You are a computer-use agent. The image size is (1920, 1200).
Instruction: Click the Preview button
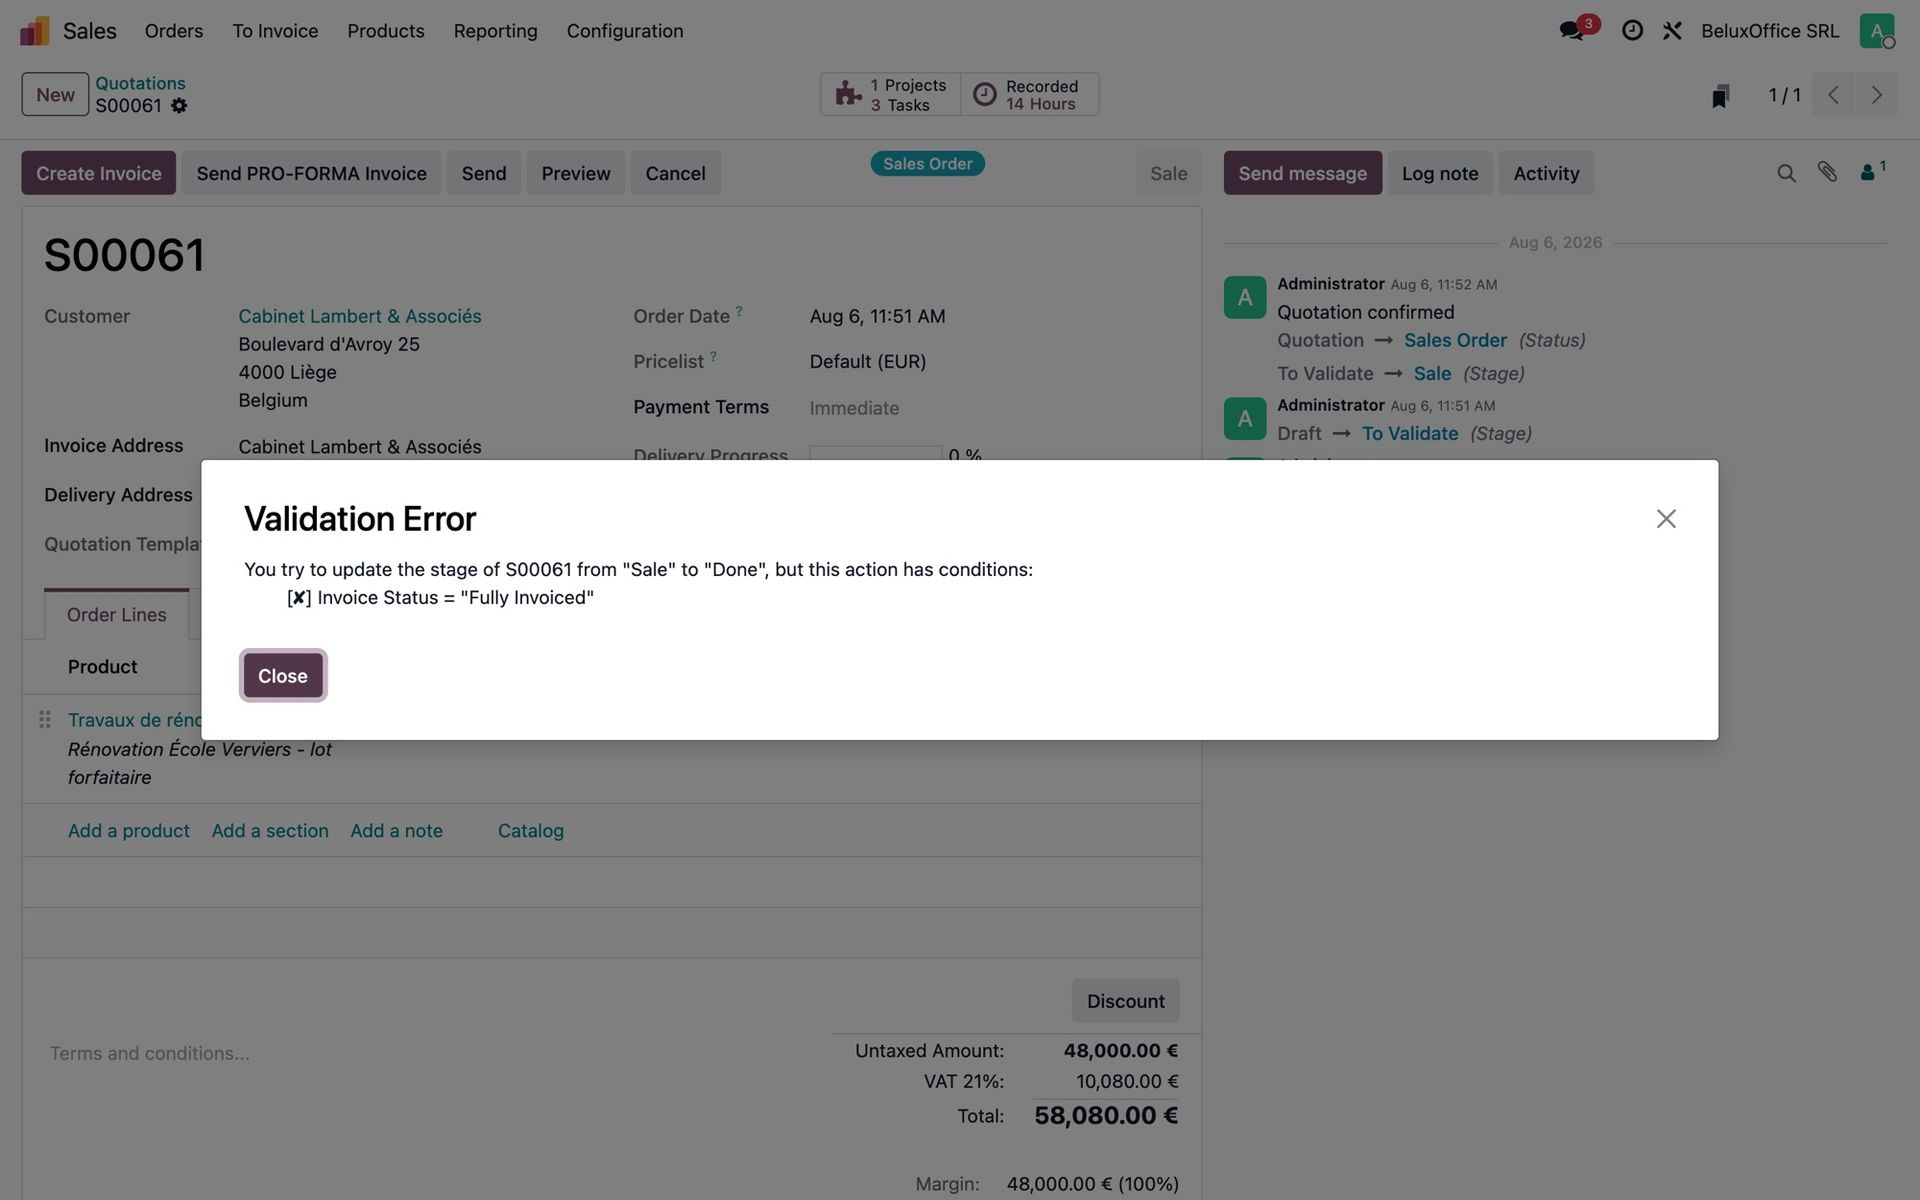(576, 173)
